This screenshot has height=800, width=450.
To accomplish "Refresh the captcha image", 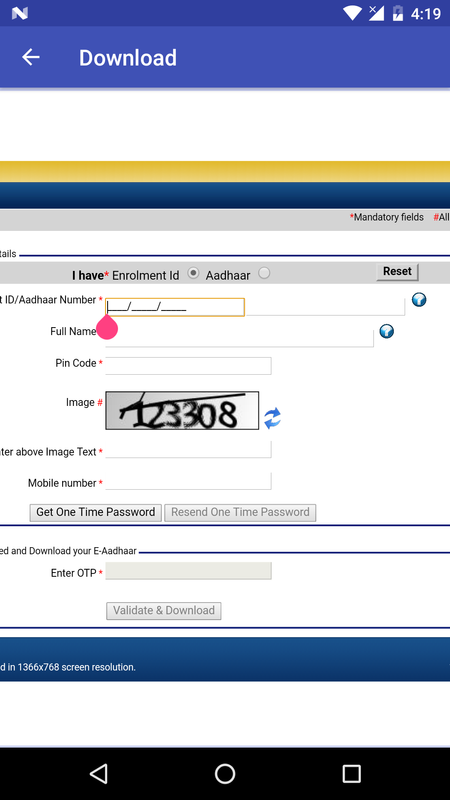I will pos(272,418).
